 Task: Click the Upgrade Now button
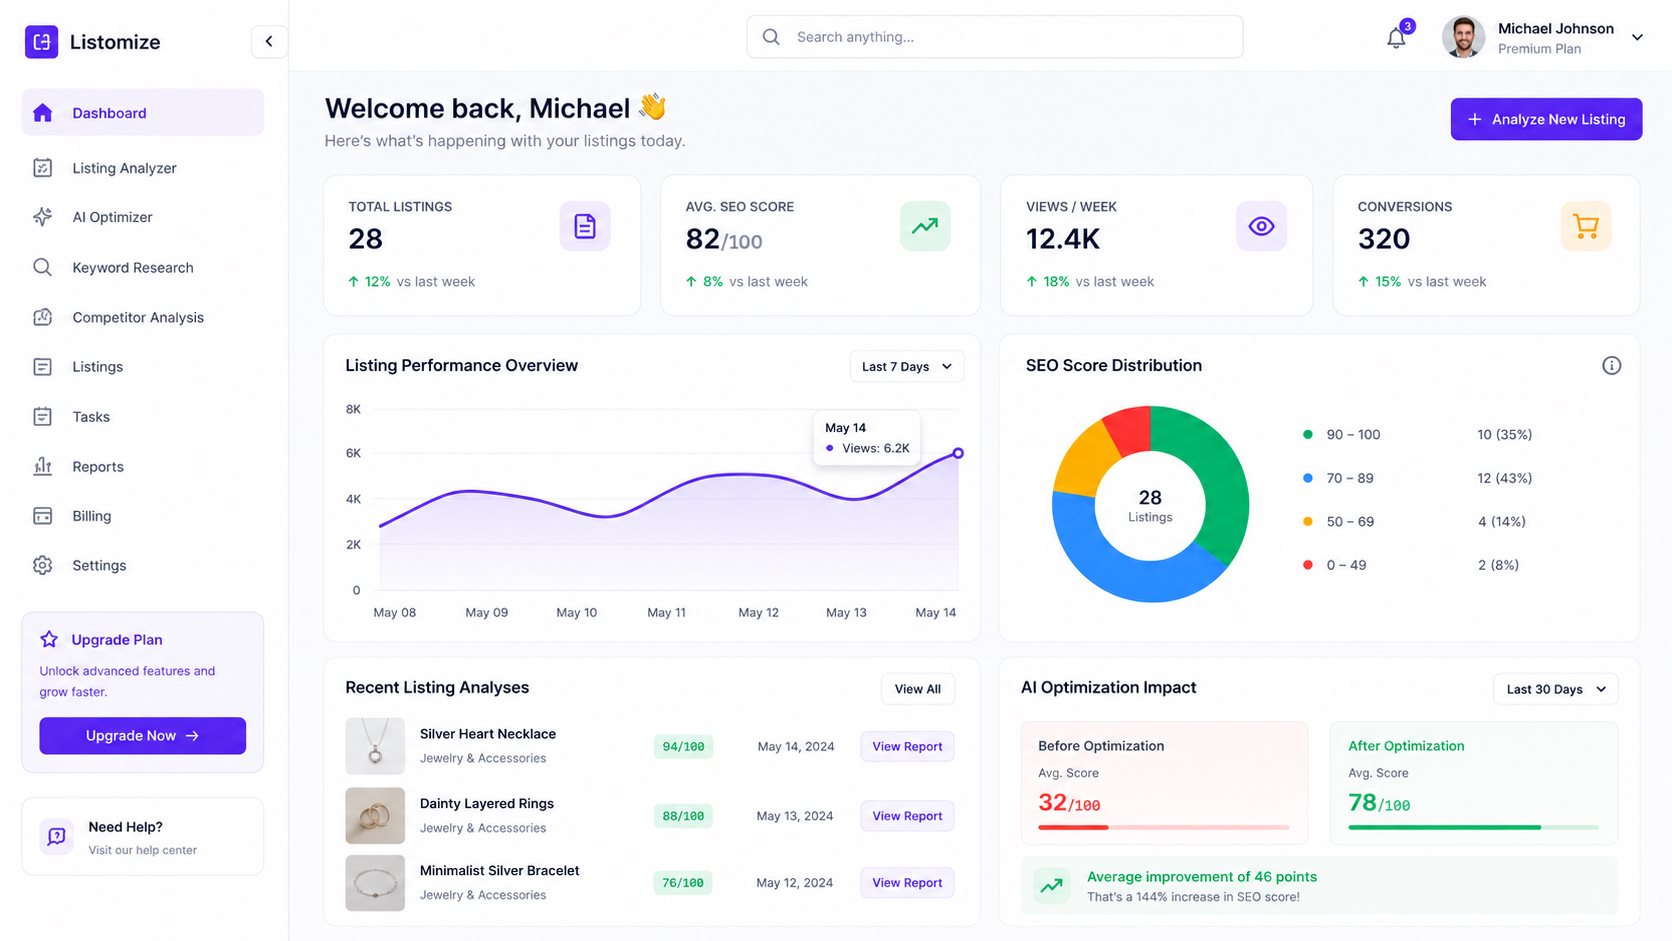[142, 735]
